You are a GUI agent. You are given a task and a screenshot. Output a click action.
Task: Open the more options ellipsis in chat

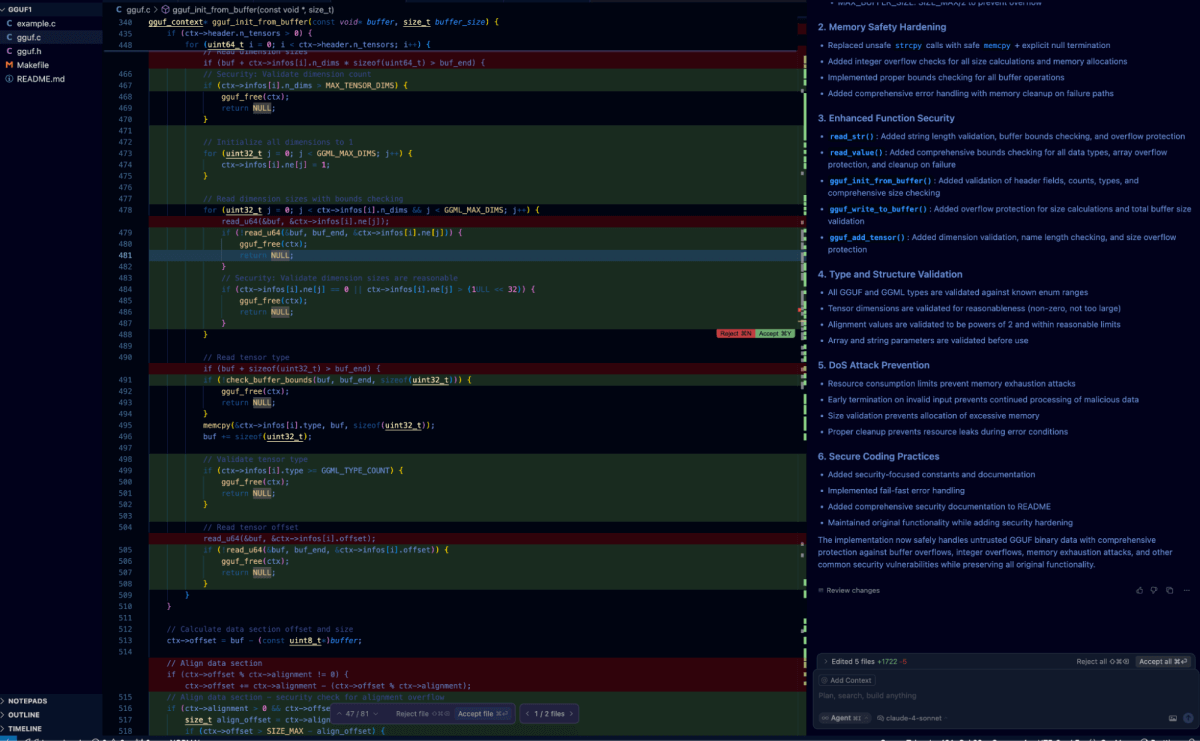pos(1185,590)
